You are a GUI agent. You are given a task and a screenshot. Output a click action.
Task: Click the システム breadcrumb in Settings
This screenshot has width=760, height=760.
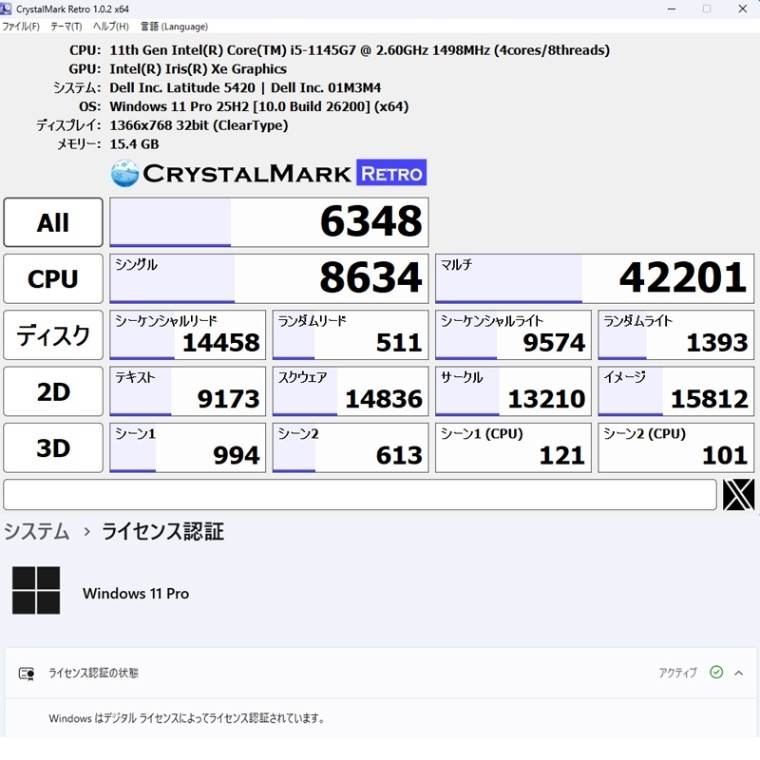36,531
